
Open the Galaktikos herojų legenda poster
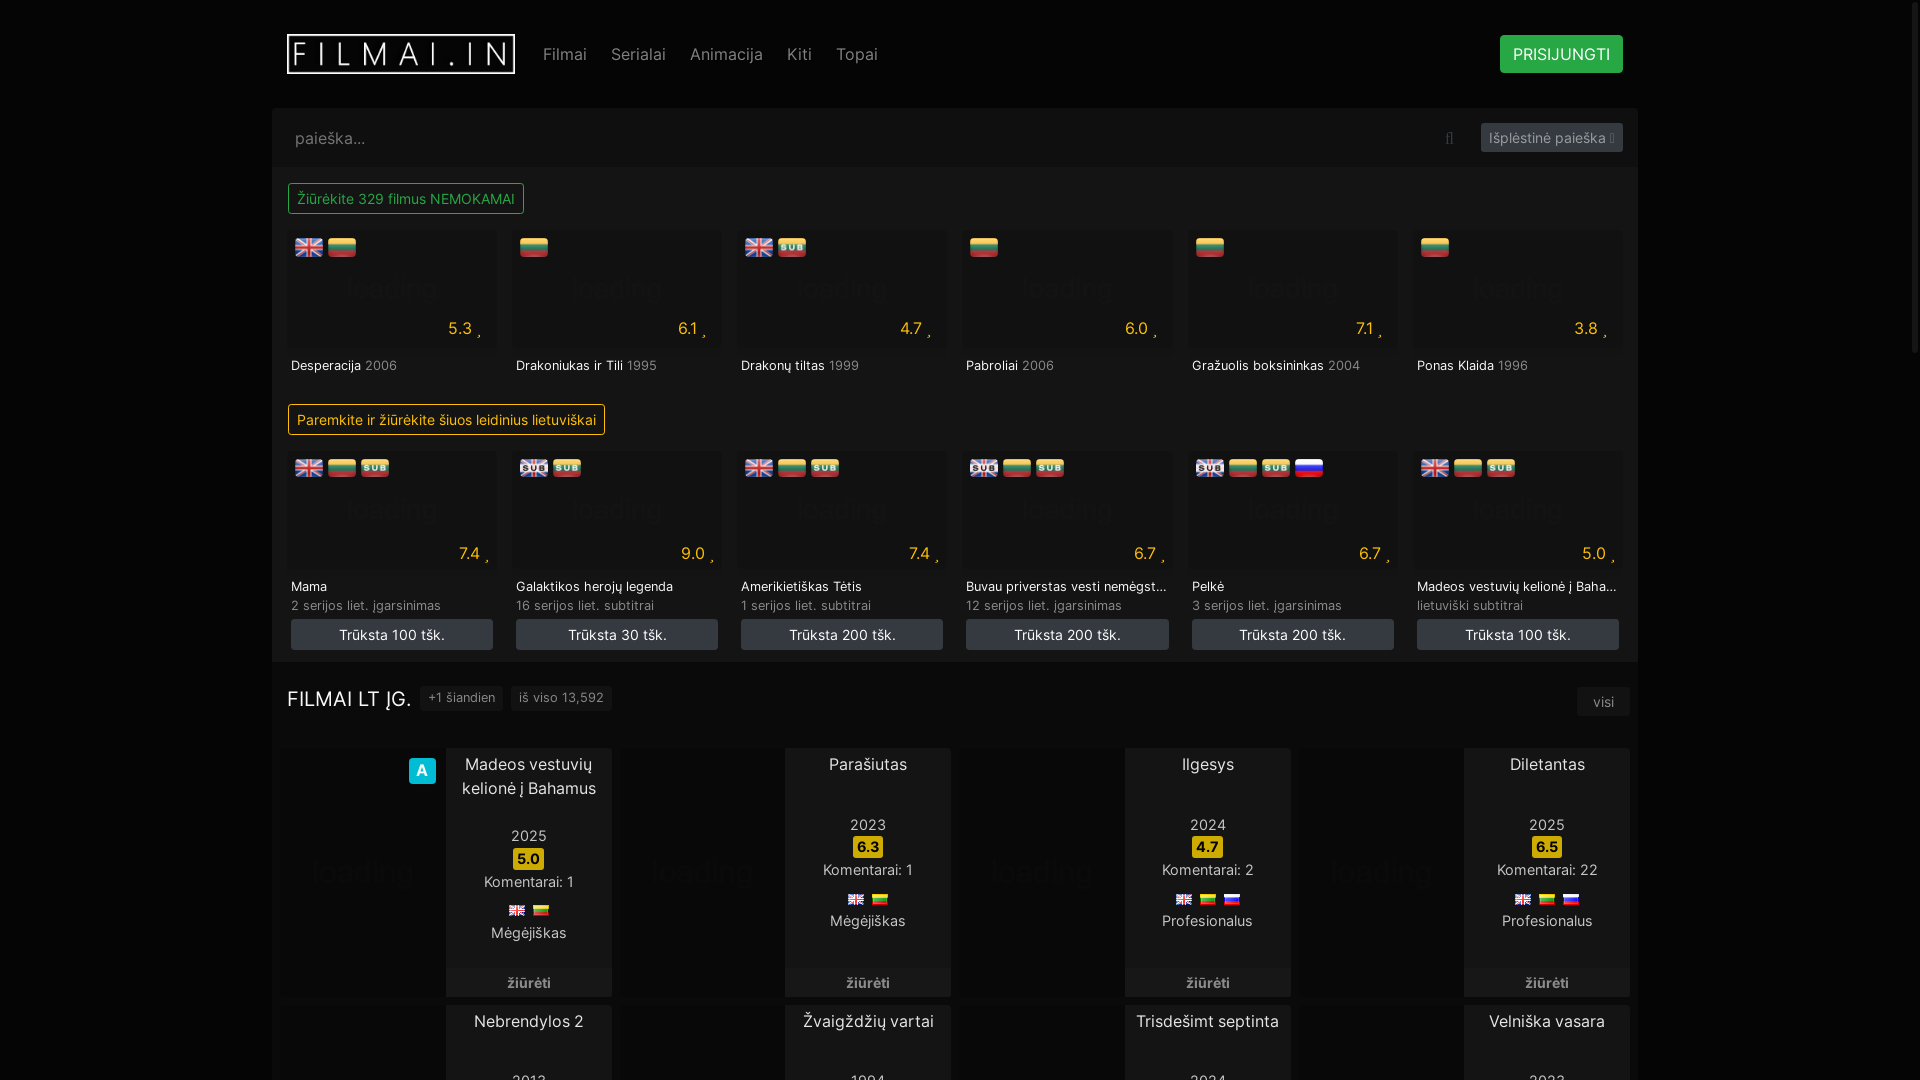(x=617, y=511)
